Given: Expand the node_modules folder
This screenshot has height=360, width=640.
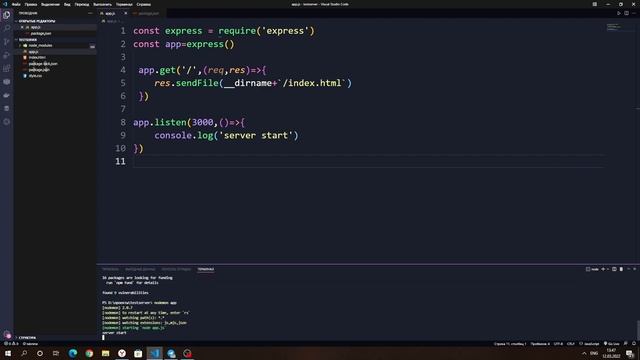Looking at the screenshot, I should tap(56, 45).
